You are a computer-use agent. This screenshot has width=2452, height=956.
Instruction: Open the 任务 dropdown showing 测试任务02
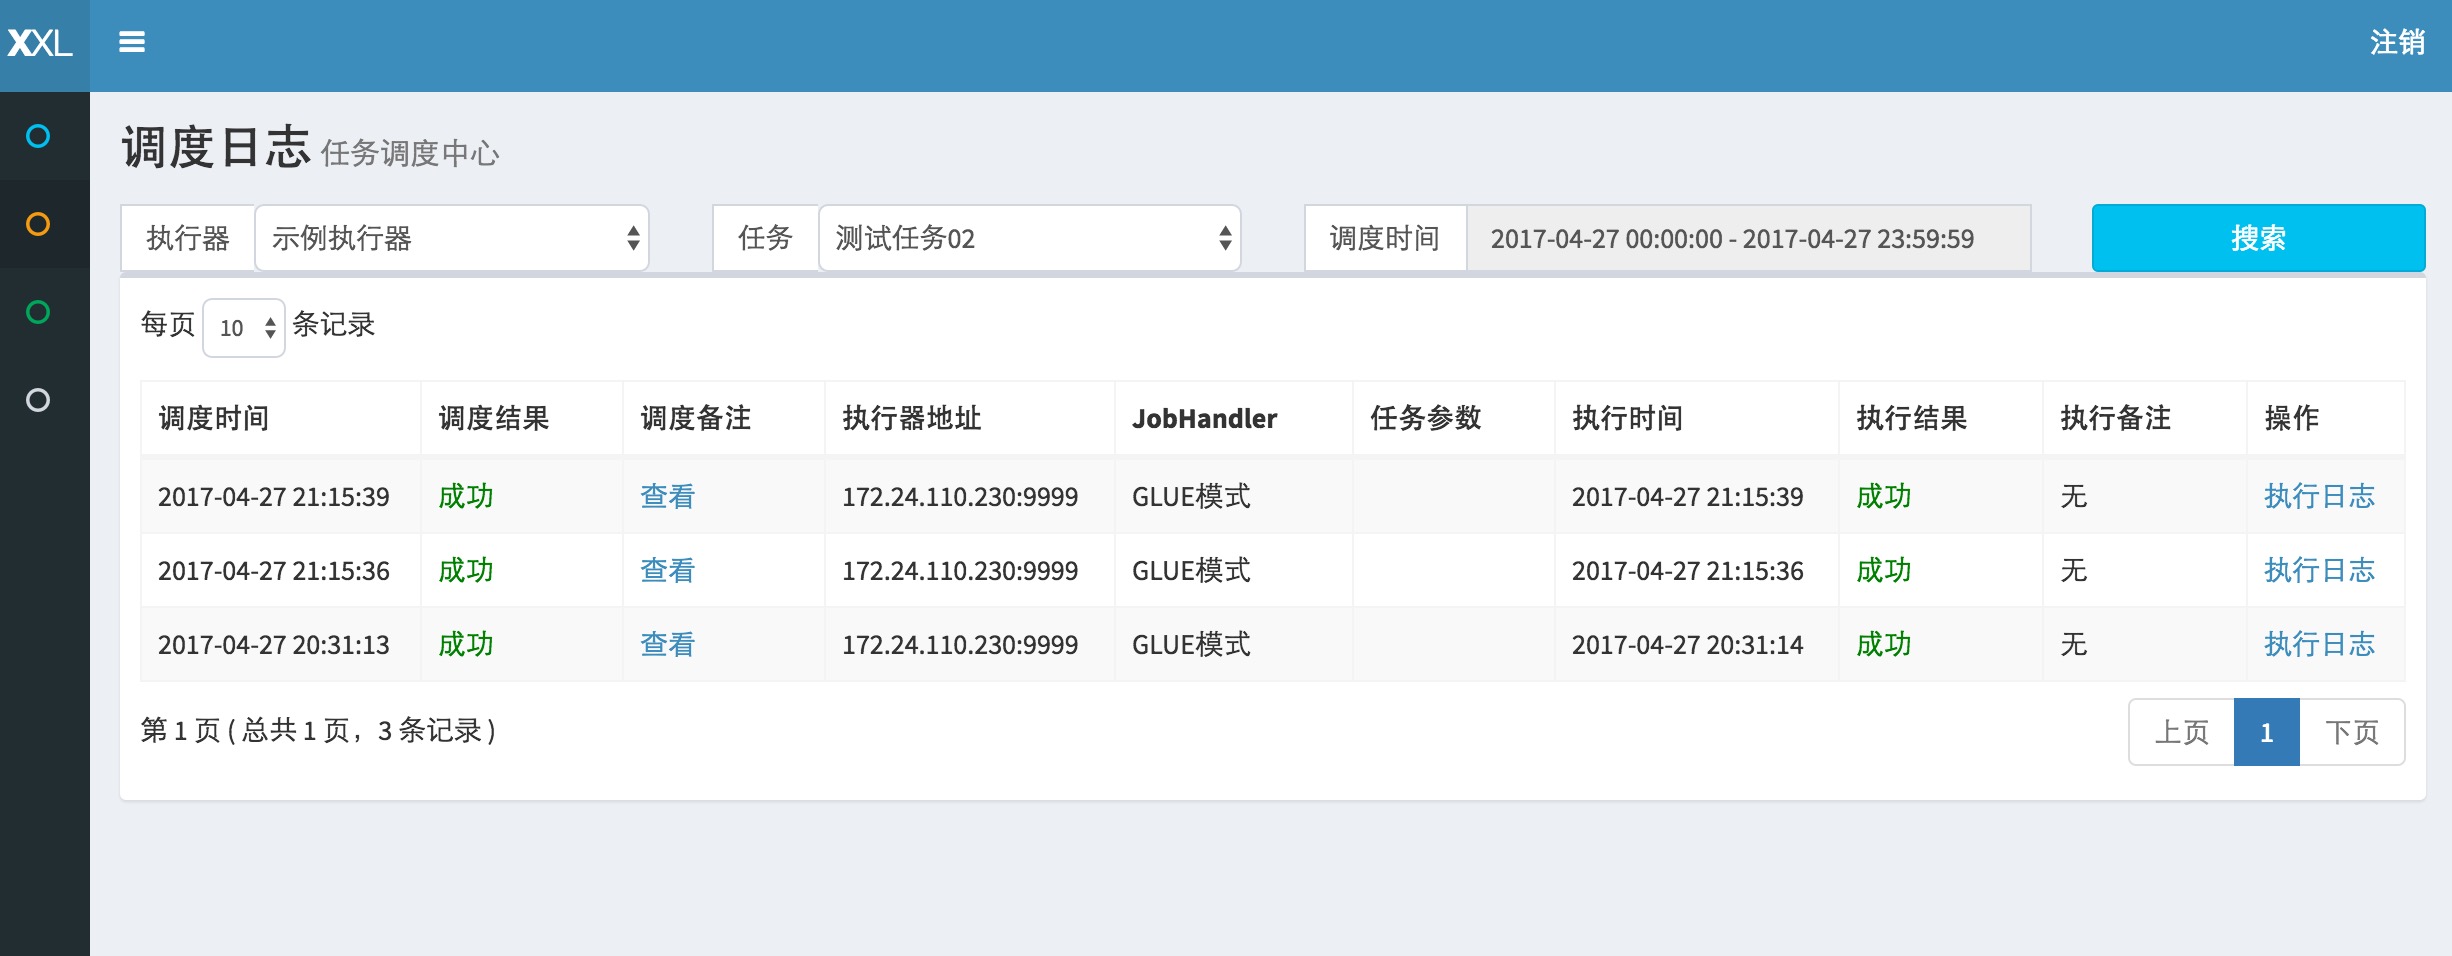pyautogui.click(x=1030, y=238)
